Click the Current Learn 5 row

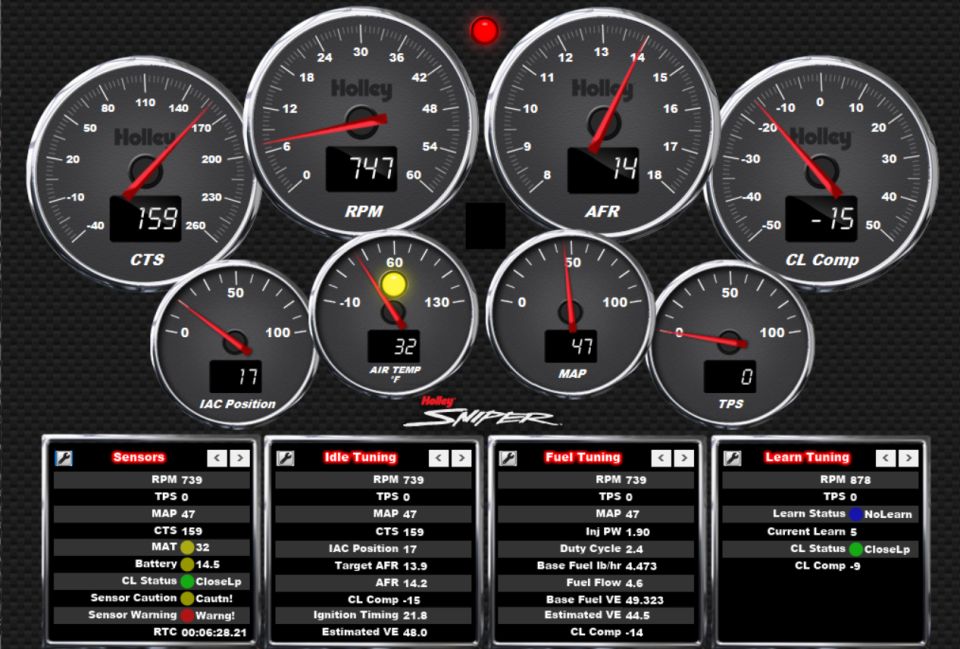tap(820, 532)
